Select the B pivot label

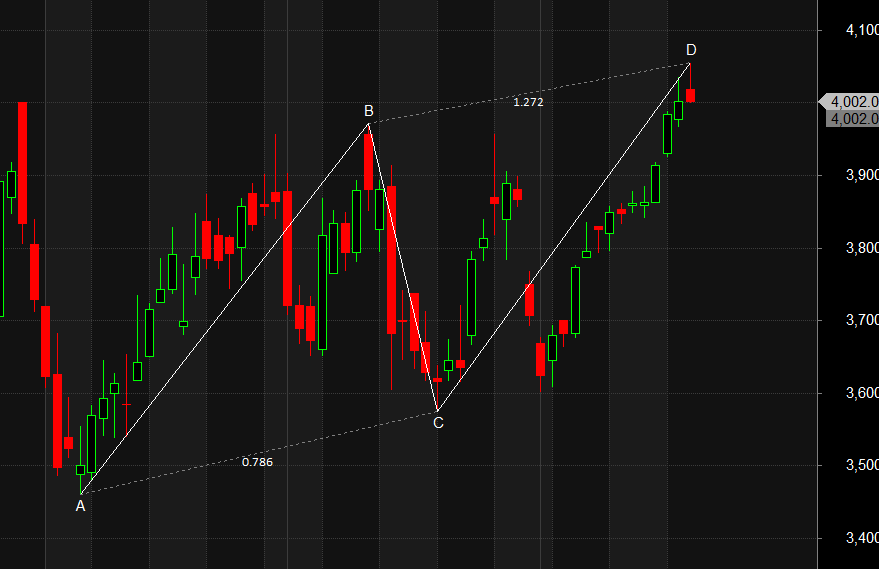(x=368, y=111)
